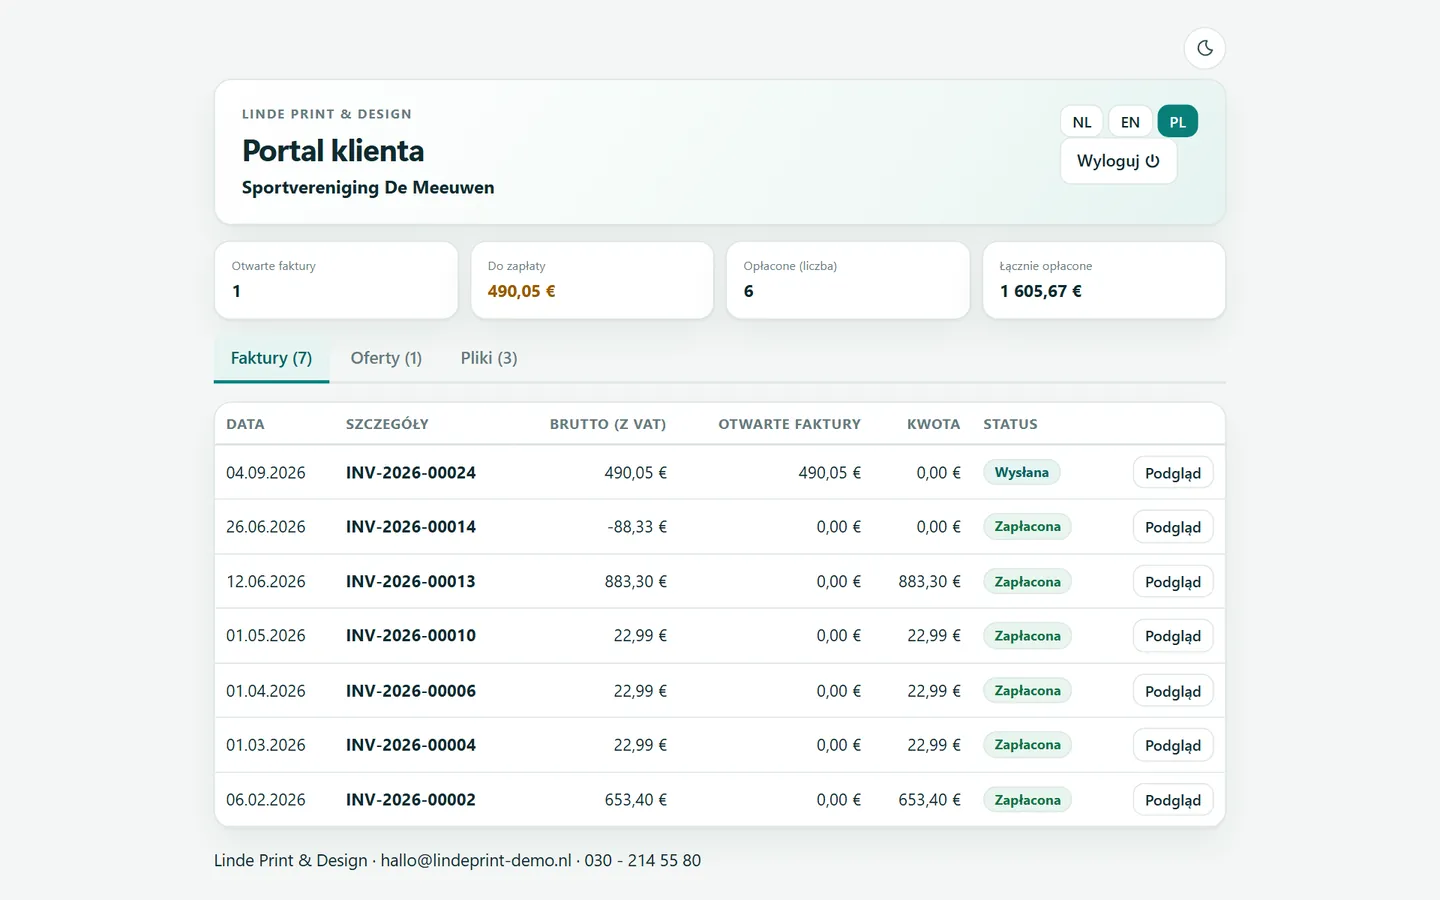View invoice INV-2026-00006 with Podgląd
Viewport: 1440px width, 900px height.
1173,691
